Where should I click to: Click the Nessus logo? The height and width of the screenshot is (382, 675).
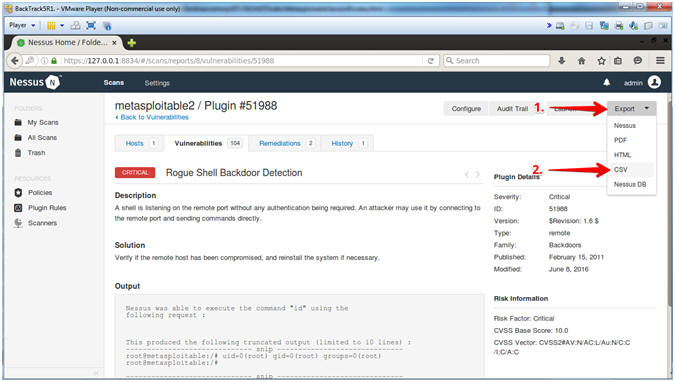[x=35, y=82]
